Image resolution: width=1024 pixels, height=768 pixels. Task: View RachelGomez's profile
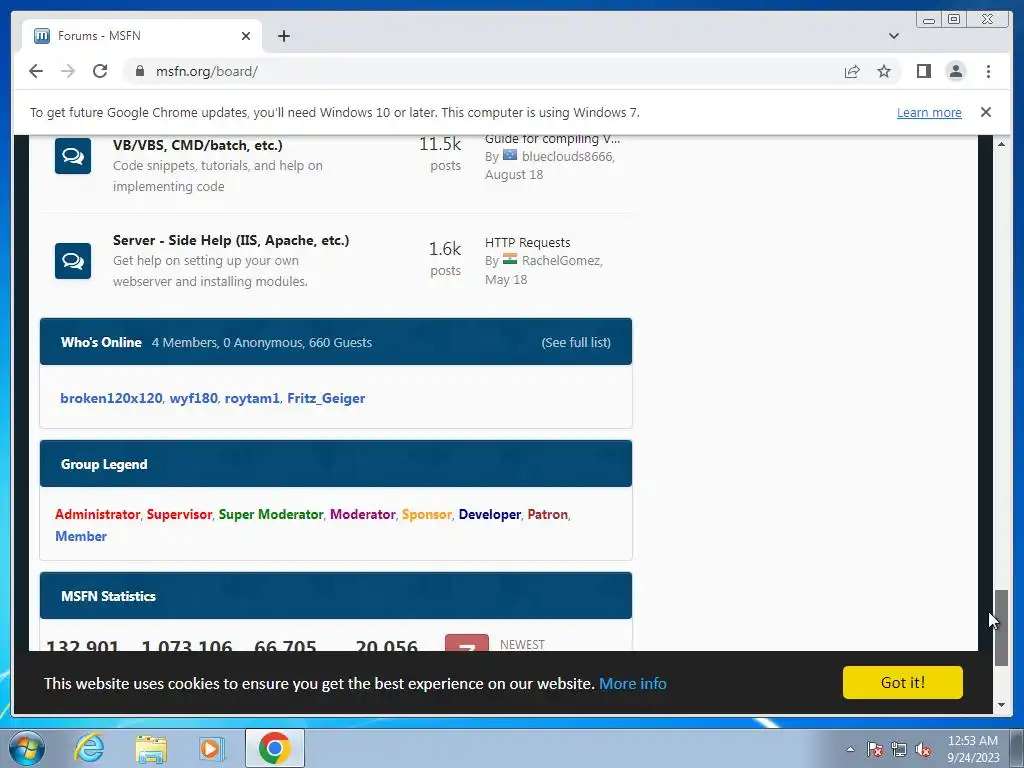pyautogui.click(x=561, y=261)
